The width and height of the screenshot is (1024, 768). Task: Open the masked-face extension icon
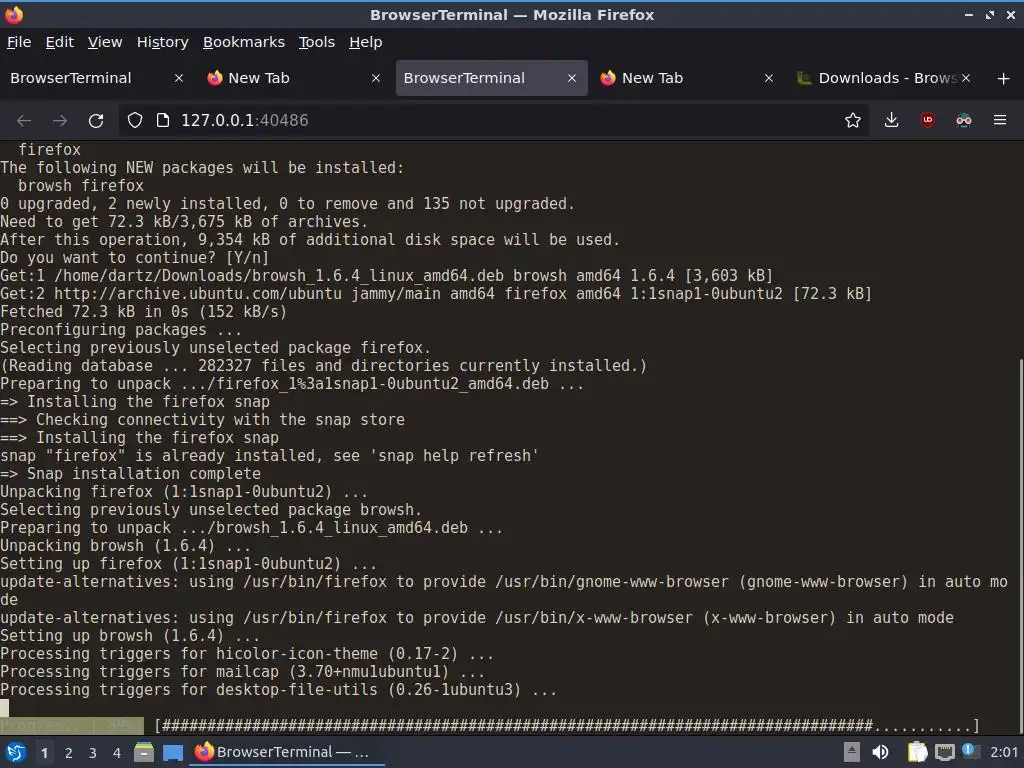pyautogui.click(x=963, y=120)
